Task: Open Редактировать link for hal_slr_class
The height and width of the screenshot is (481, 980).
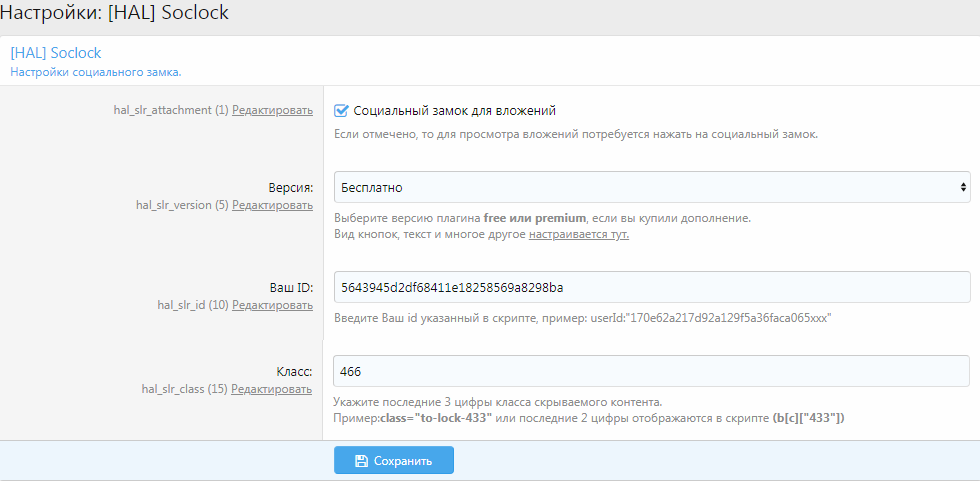Action: coord(272,389)
